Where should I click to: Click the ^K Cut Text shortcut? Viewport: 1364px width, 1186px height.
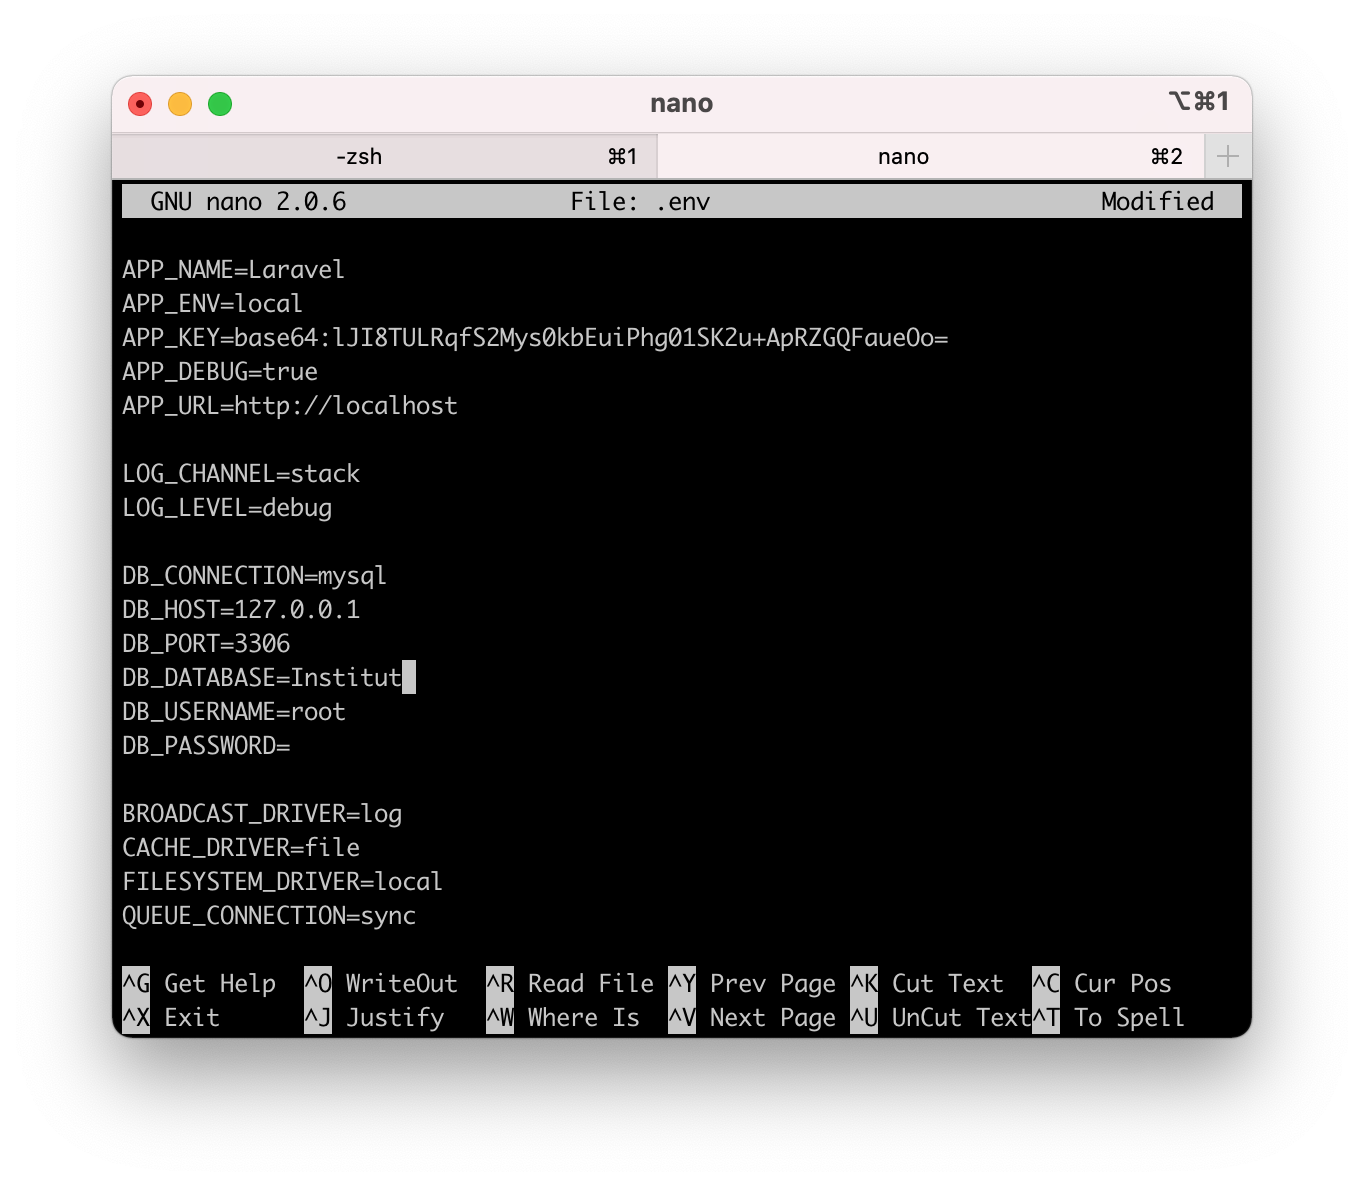click(927, 983)
